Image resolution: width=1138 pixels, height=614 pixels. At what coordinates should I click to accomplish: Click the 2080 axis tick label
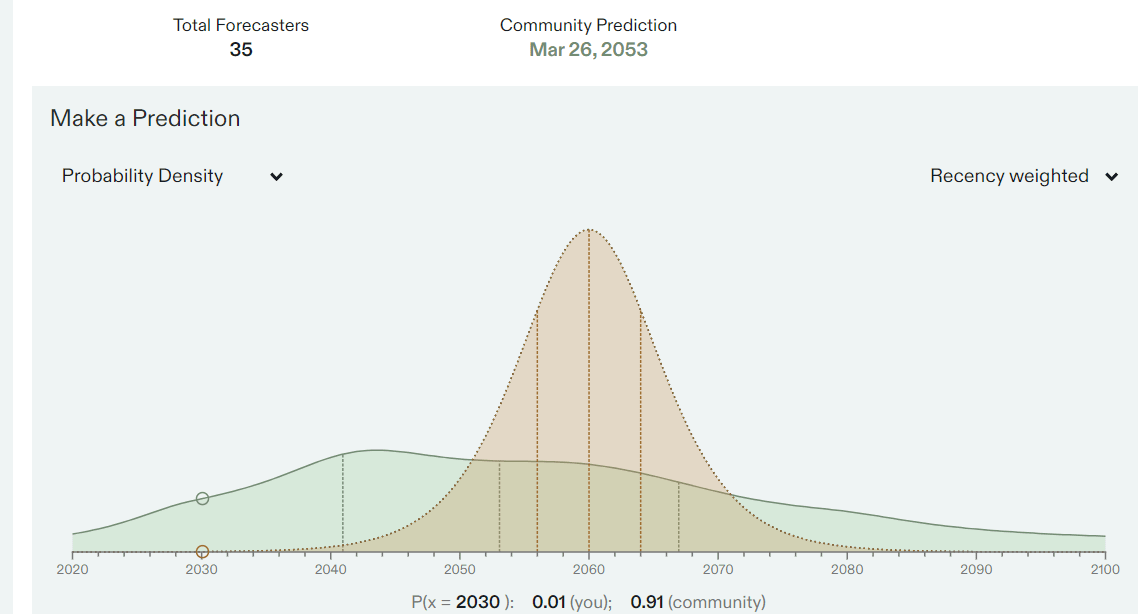coord(847,570)
